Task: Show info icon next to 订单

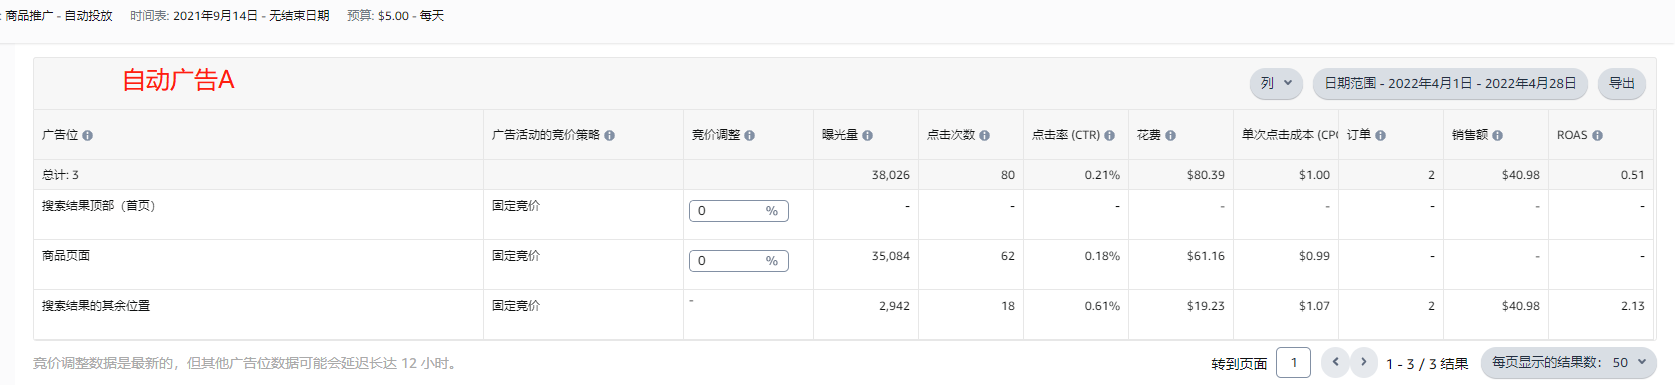Action: (x=1380, y=135)
